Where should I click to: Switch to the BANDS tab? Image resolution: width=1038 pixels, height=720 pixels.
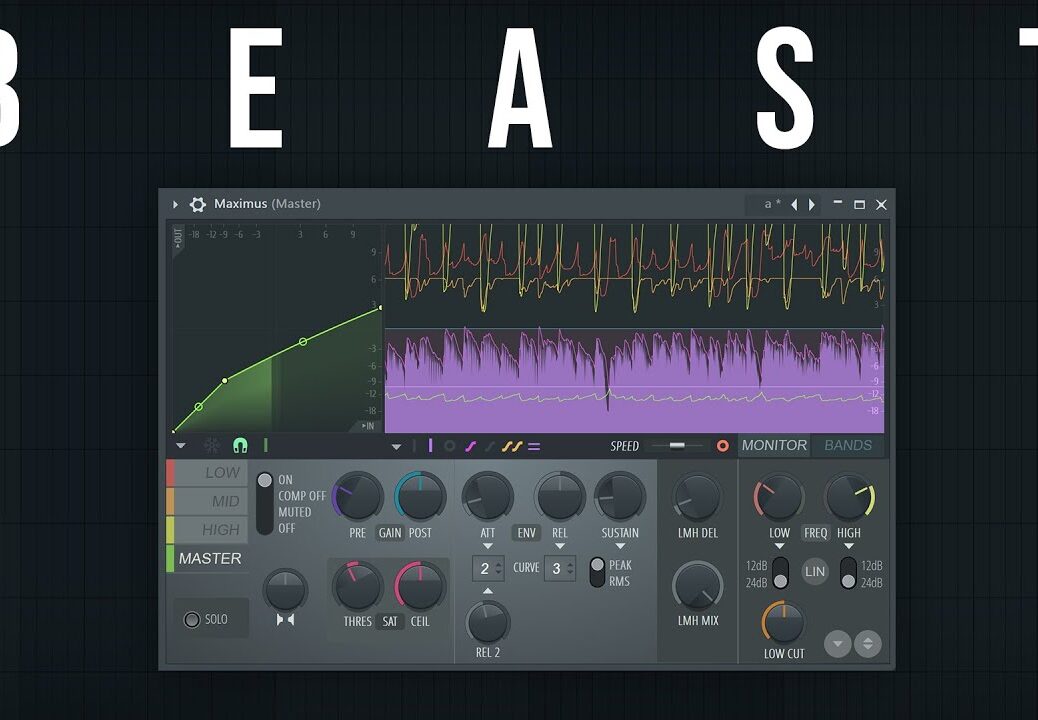tap(848, 445)
